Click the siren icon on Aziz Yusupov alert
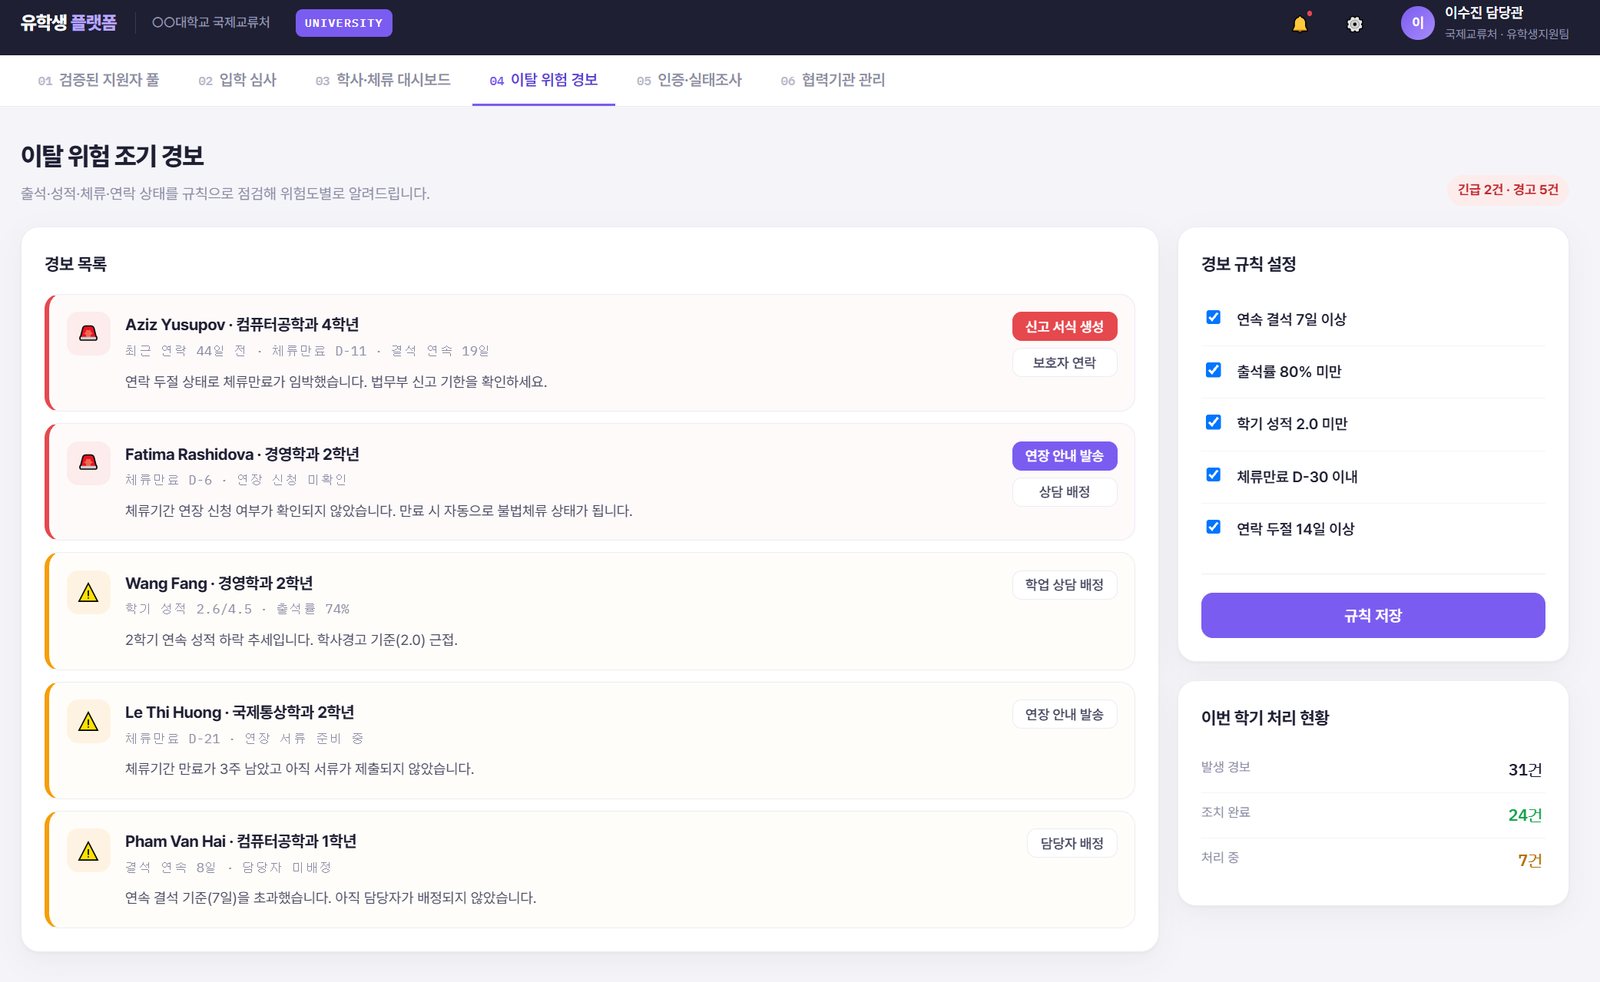1600x982 pixels. [x=88, y=333]
